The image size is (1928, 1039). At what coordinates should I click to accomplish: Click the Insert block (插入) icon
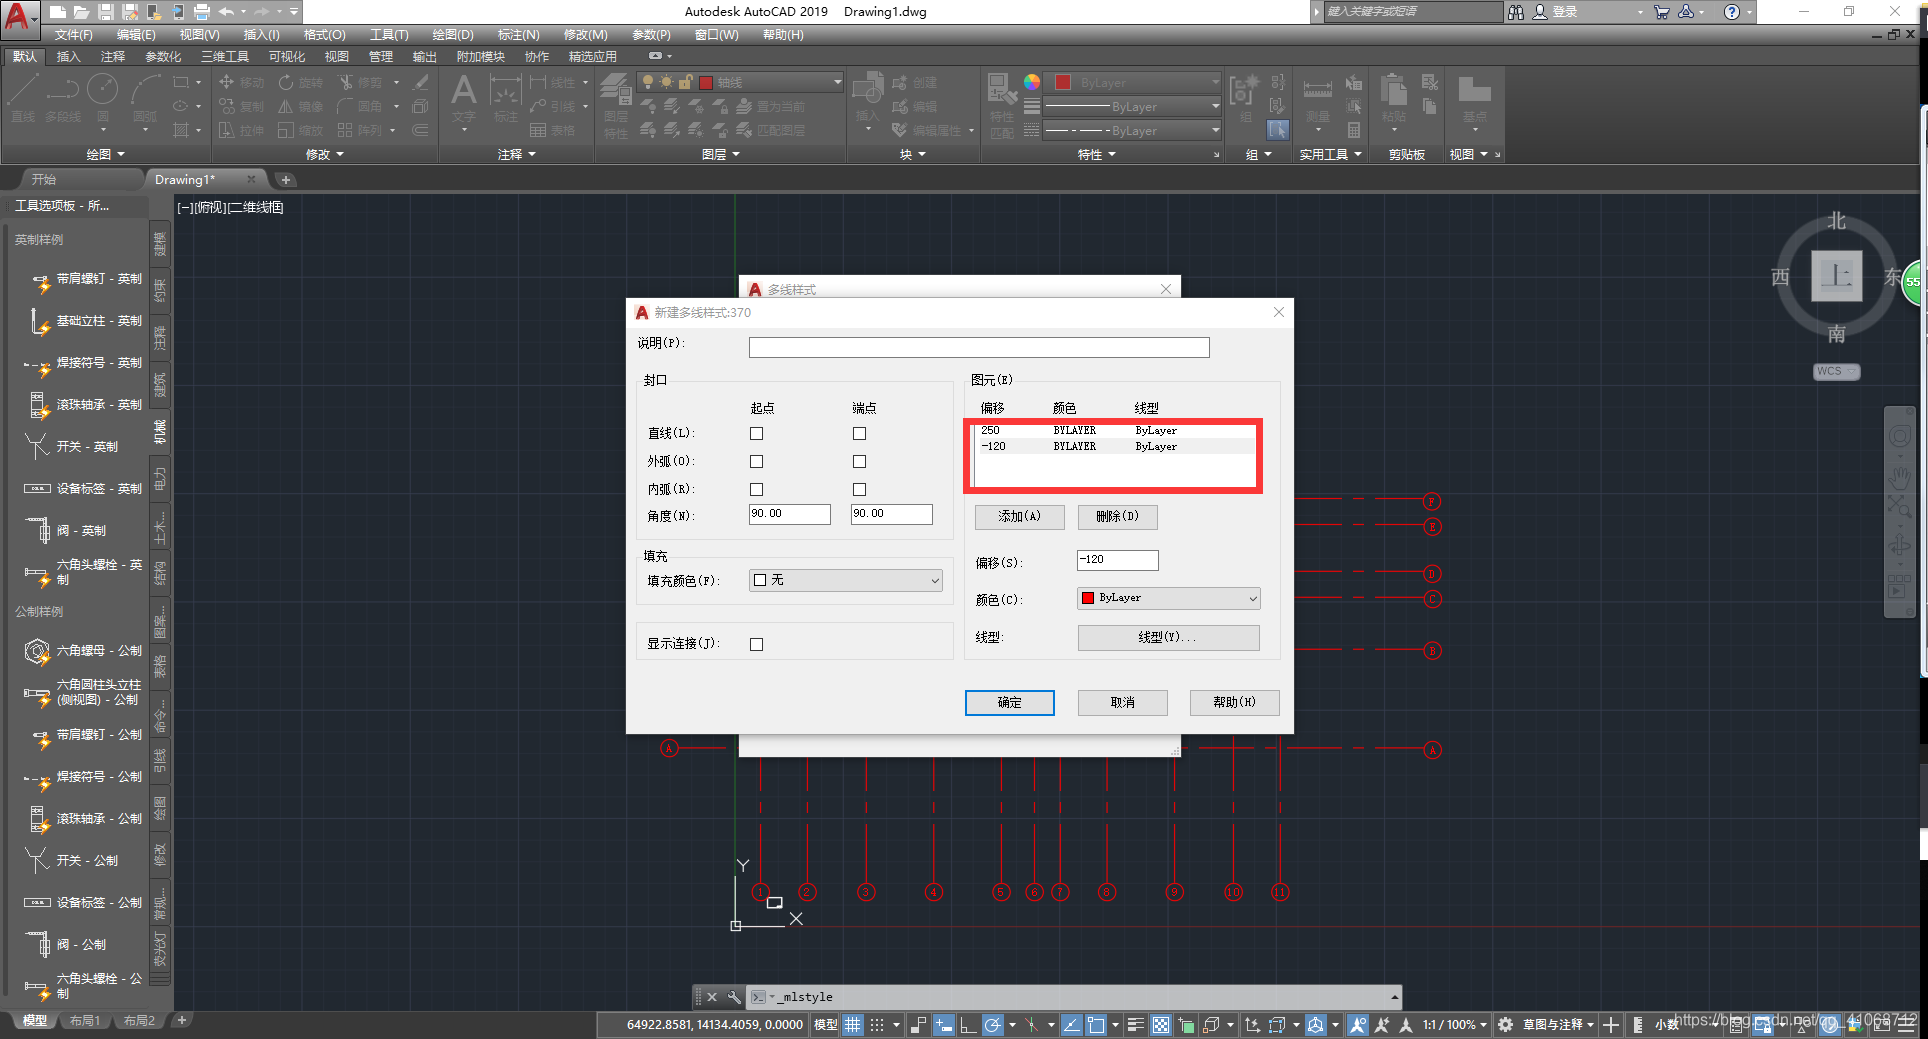[x=867, y=98]
